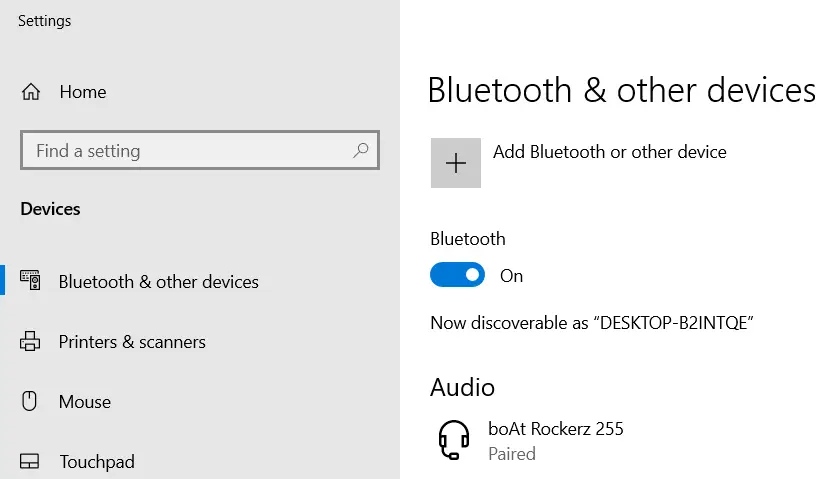
Task: Click the boAt Rockerz headset icon
Action: pos(454,440)
